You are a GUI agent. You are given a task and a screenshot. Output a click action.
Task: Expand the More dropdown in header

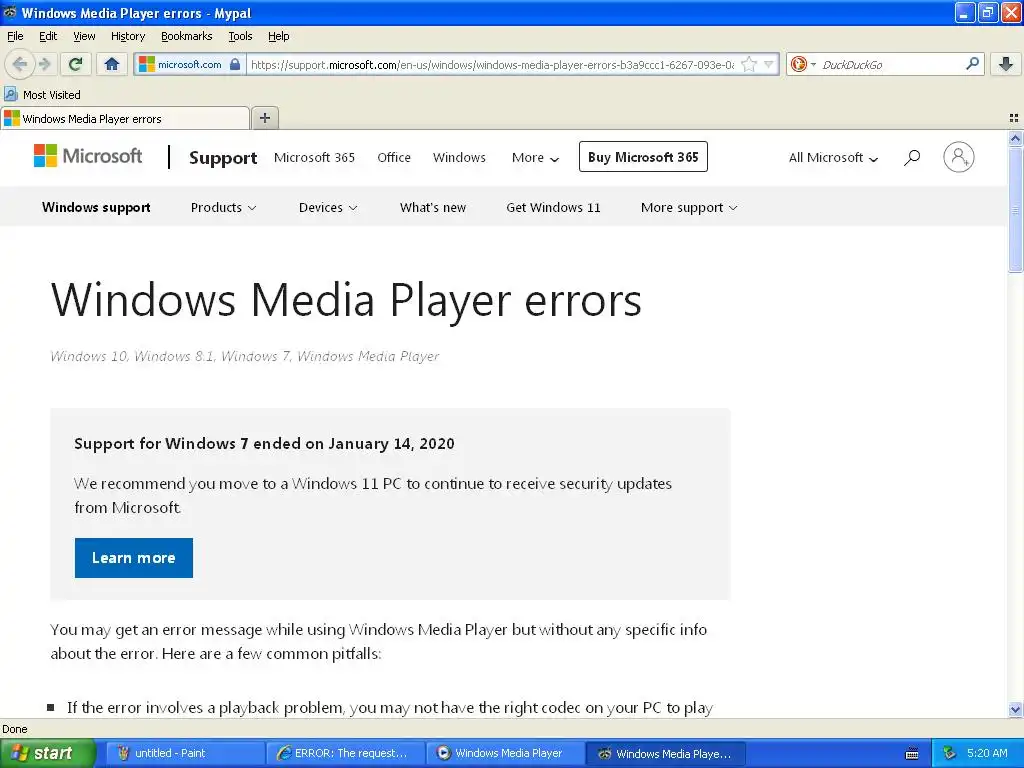pyautogui.click(x=535, y=157)
